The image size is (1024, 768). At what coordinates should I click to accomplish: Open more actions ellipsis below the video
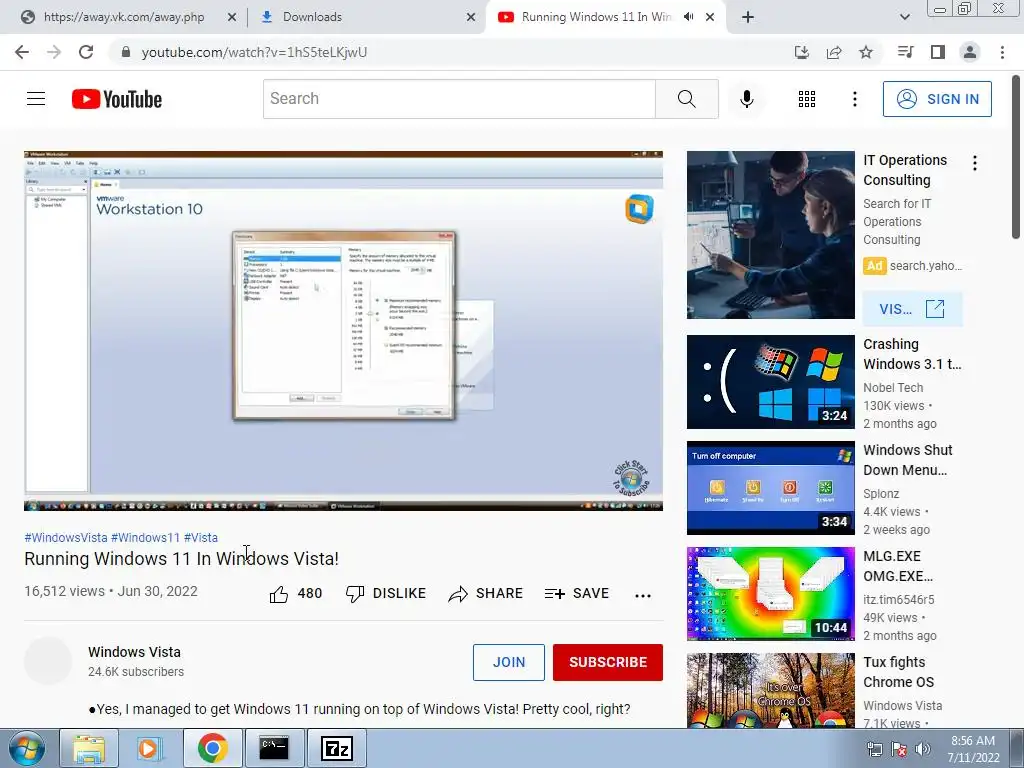pos(643,595)
